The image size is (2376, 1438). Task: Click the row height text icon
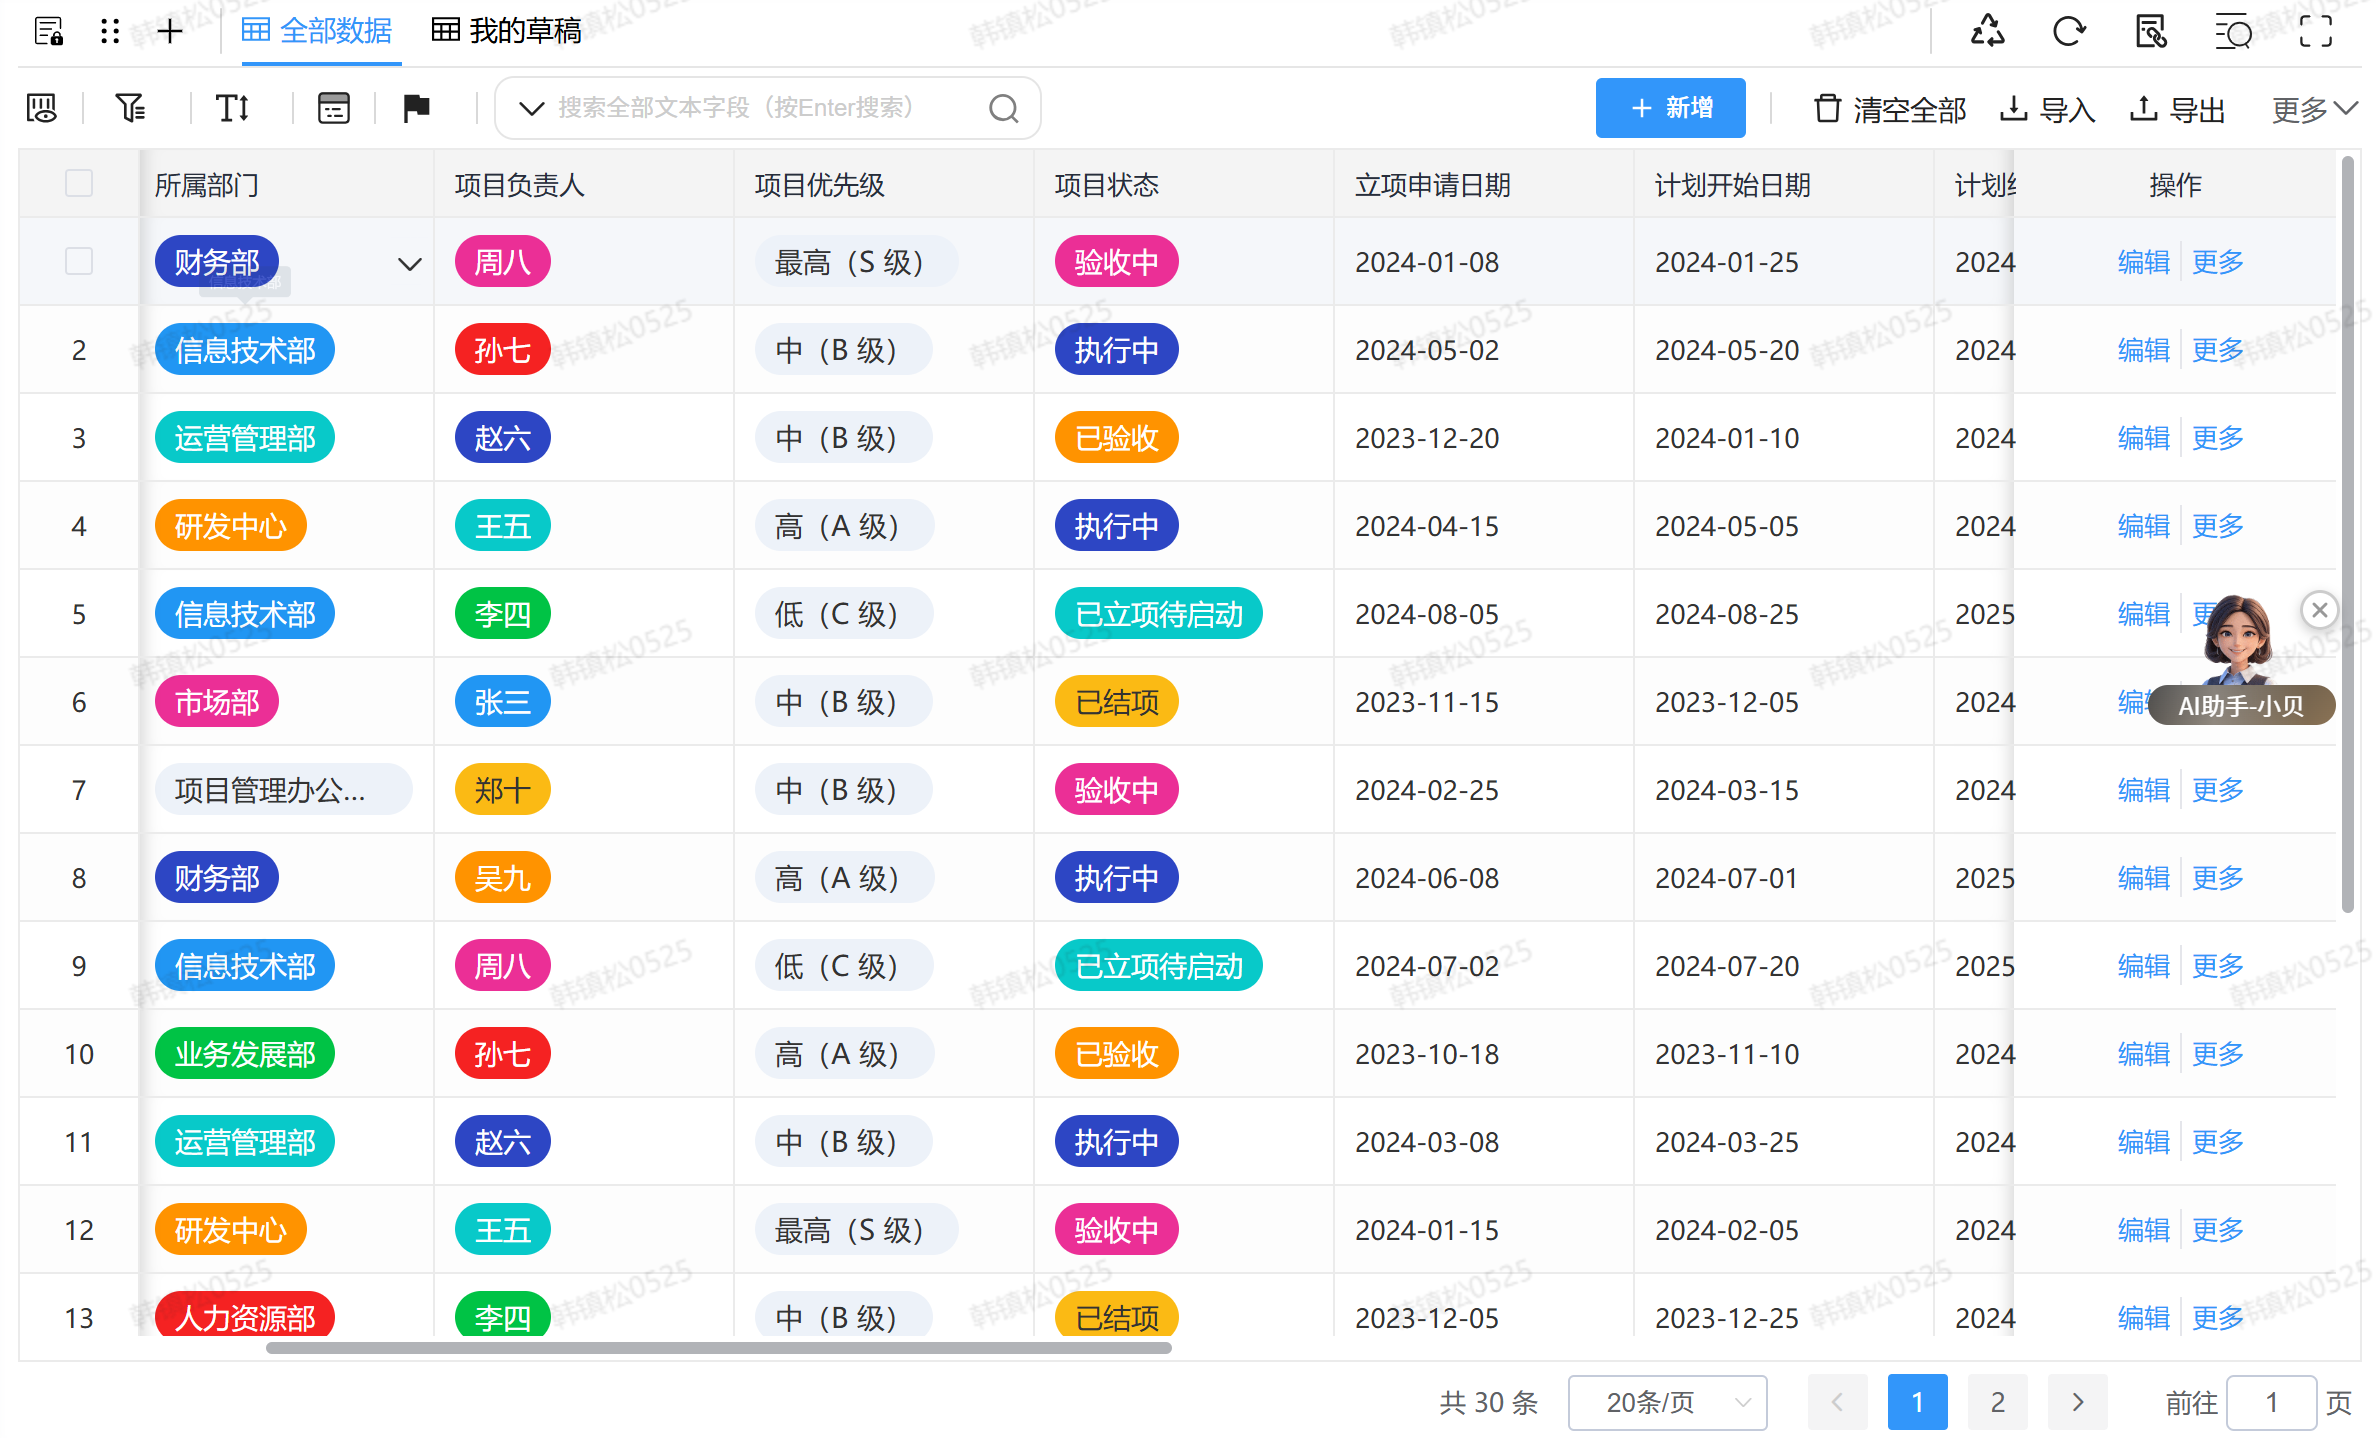[232, 108]
